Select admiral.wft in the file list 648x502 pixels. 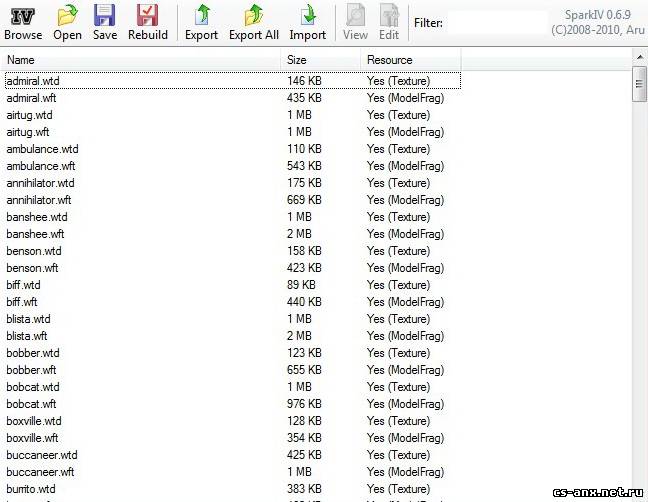click(x=233, y=98)
